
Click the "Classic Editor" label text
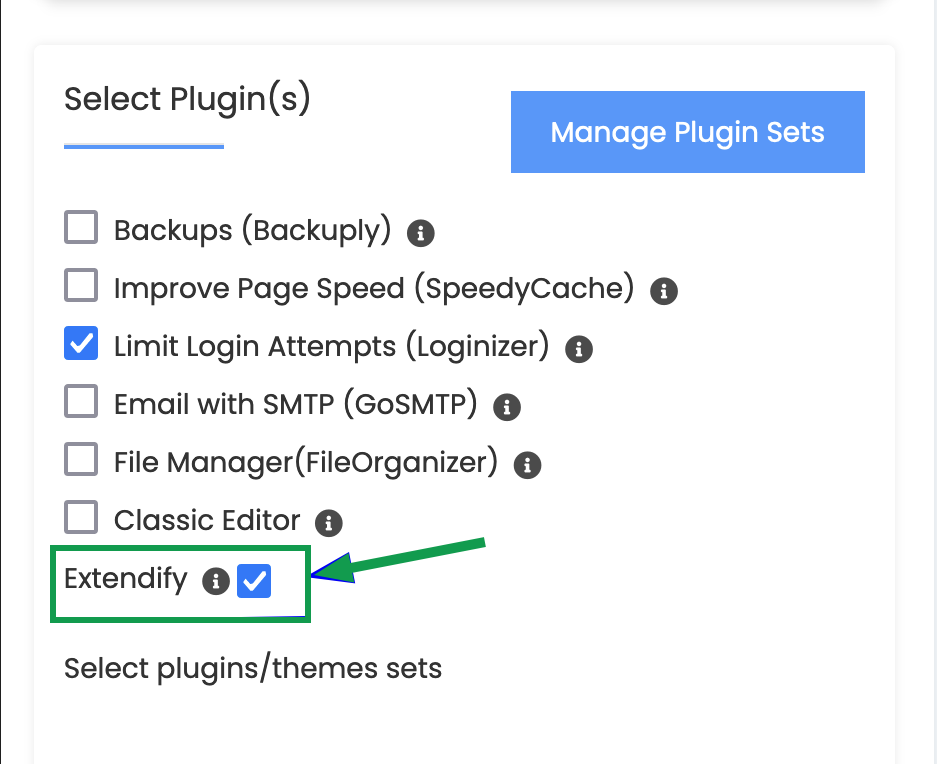click(207, 520)
